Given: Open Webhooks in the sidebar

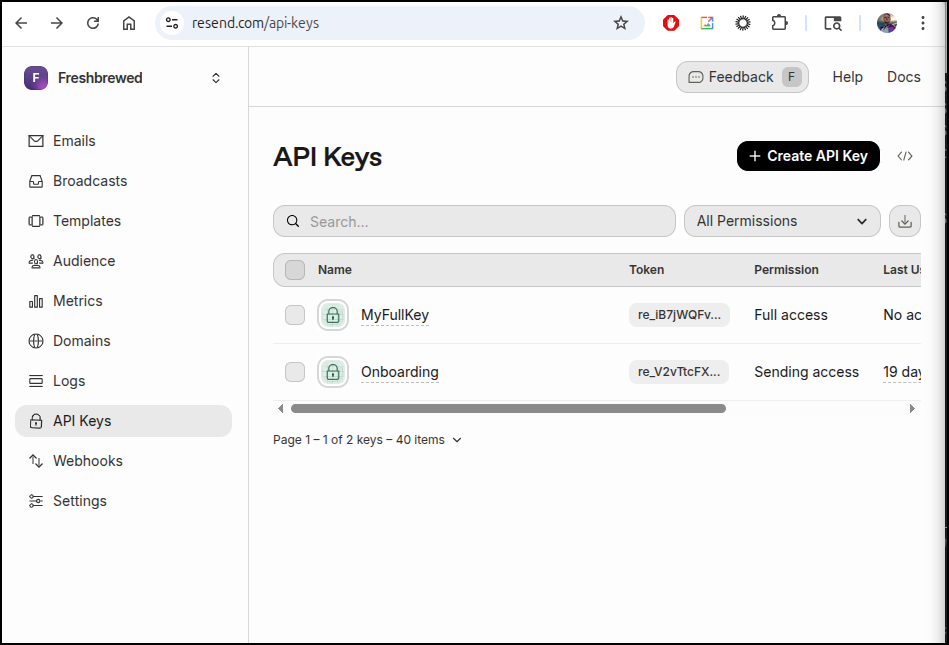Looking at the screenshot, I should click(87, 461).
